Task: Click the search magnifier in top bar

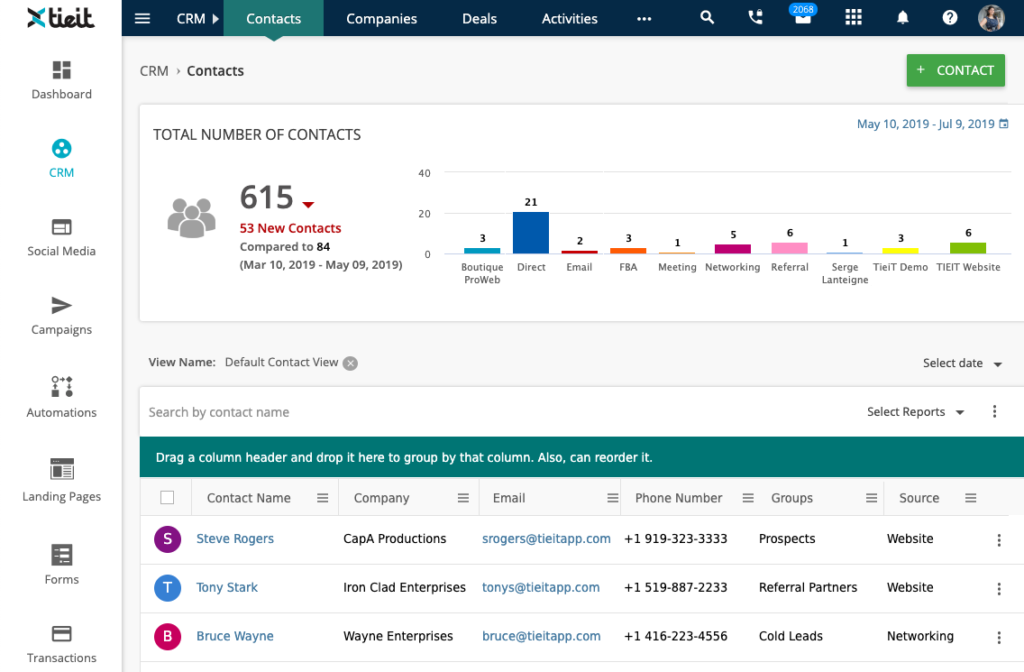Action: (707, 18)
